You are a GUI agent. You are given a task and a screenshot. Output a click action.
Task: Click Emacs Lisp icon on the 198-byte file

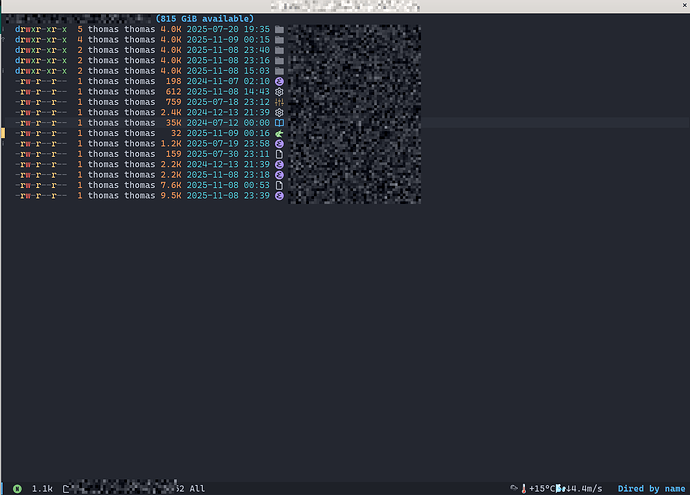pos(279,81)
